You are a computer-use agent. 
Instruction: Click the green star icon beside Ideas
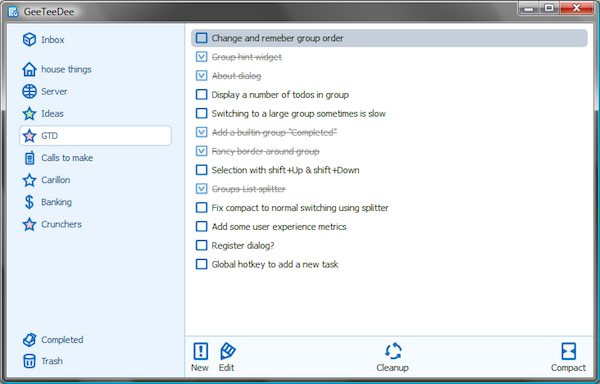pyautogui.click(x=29, y=114)
